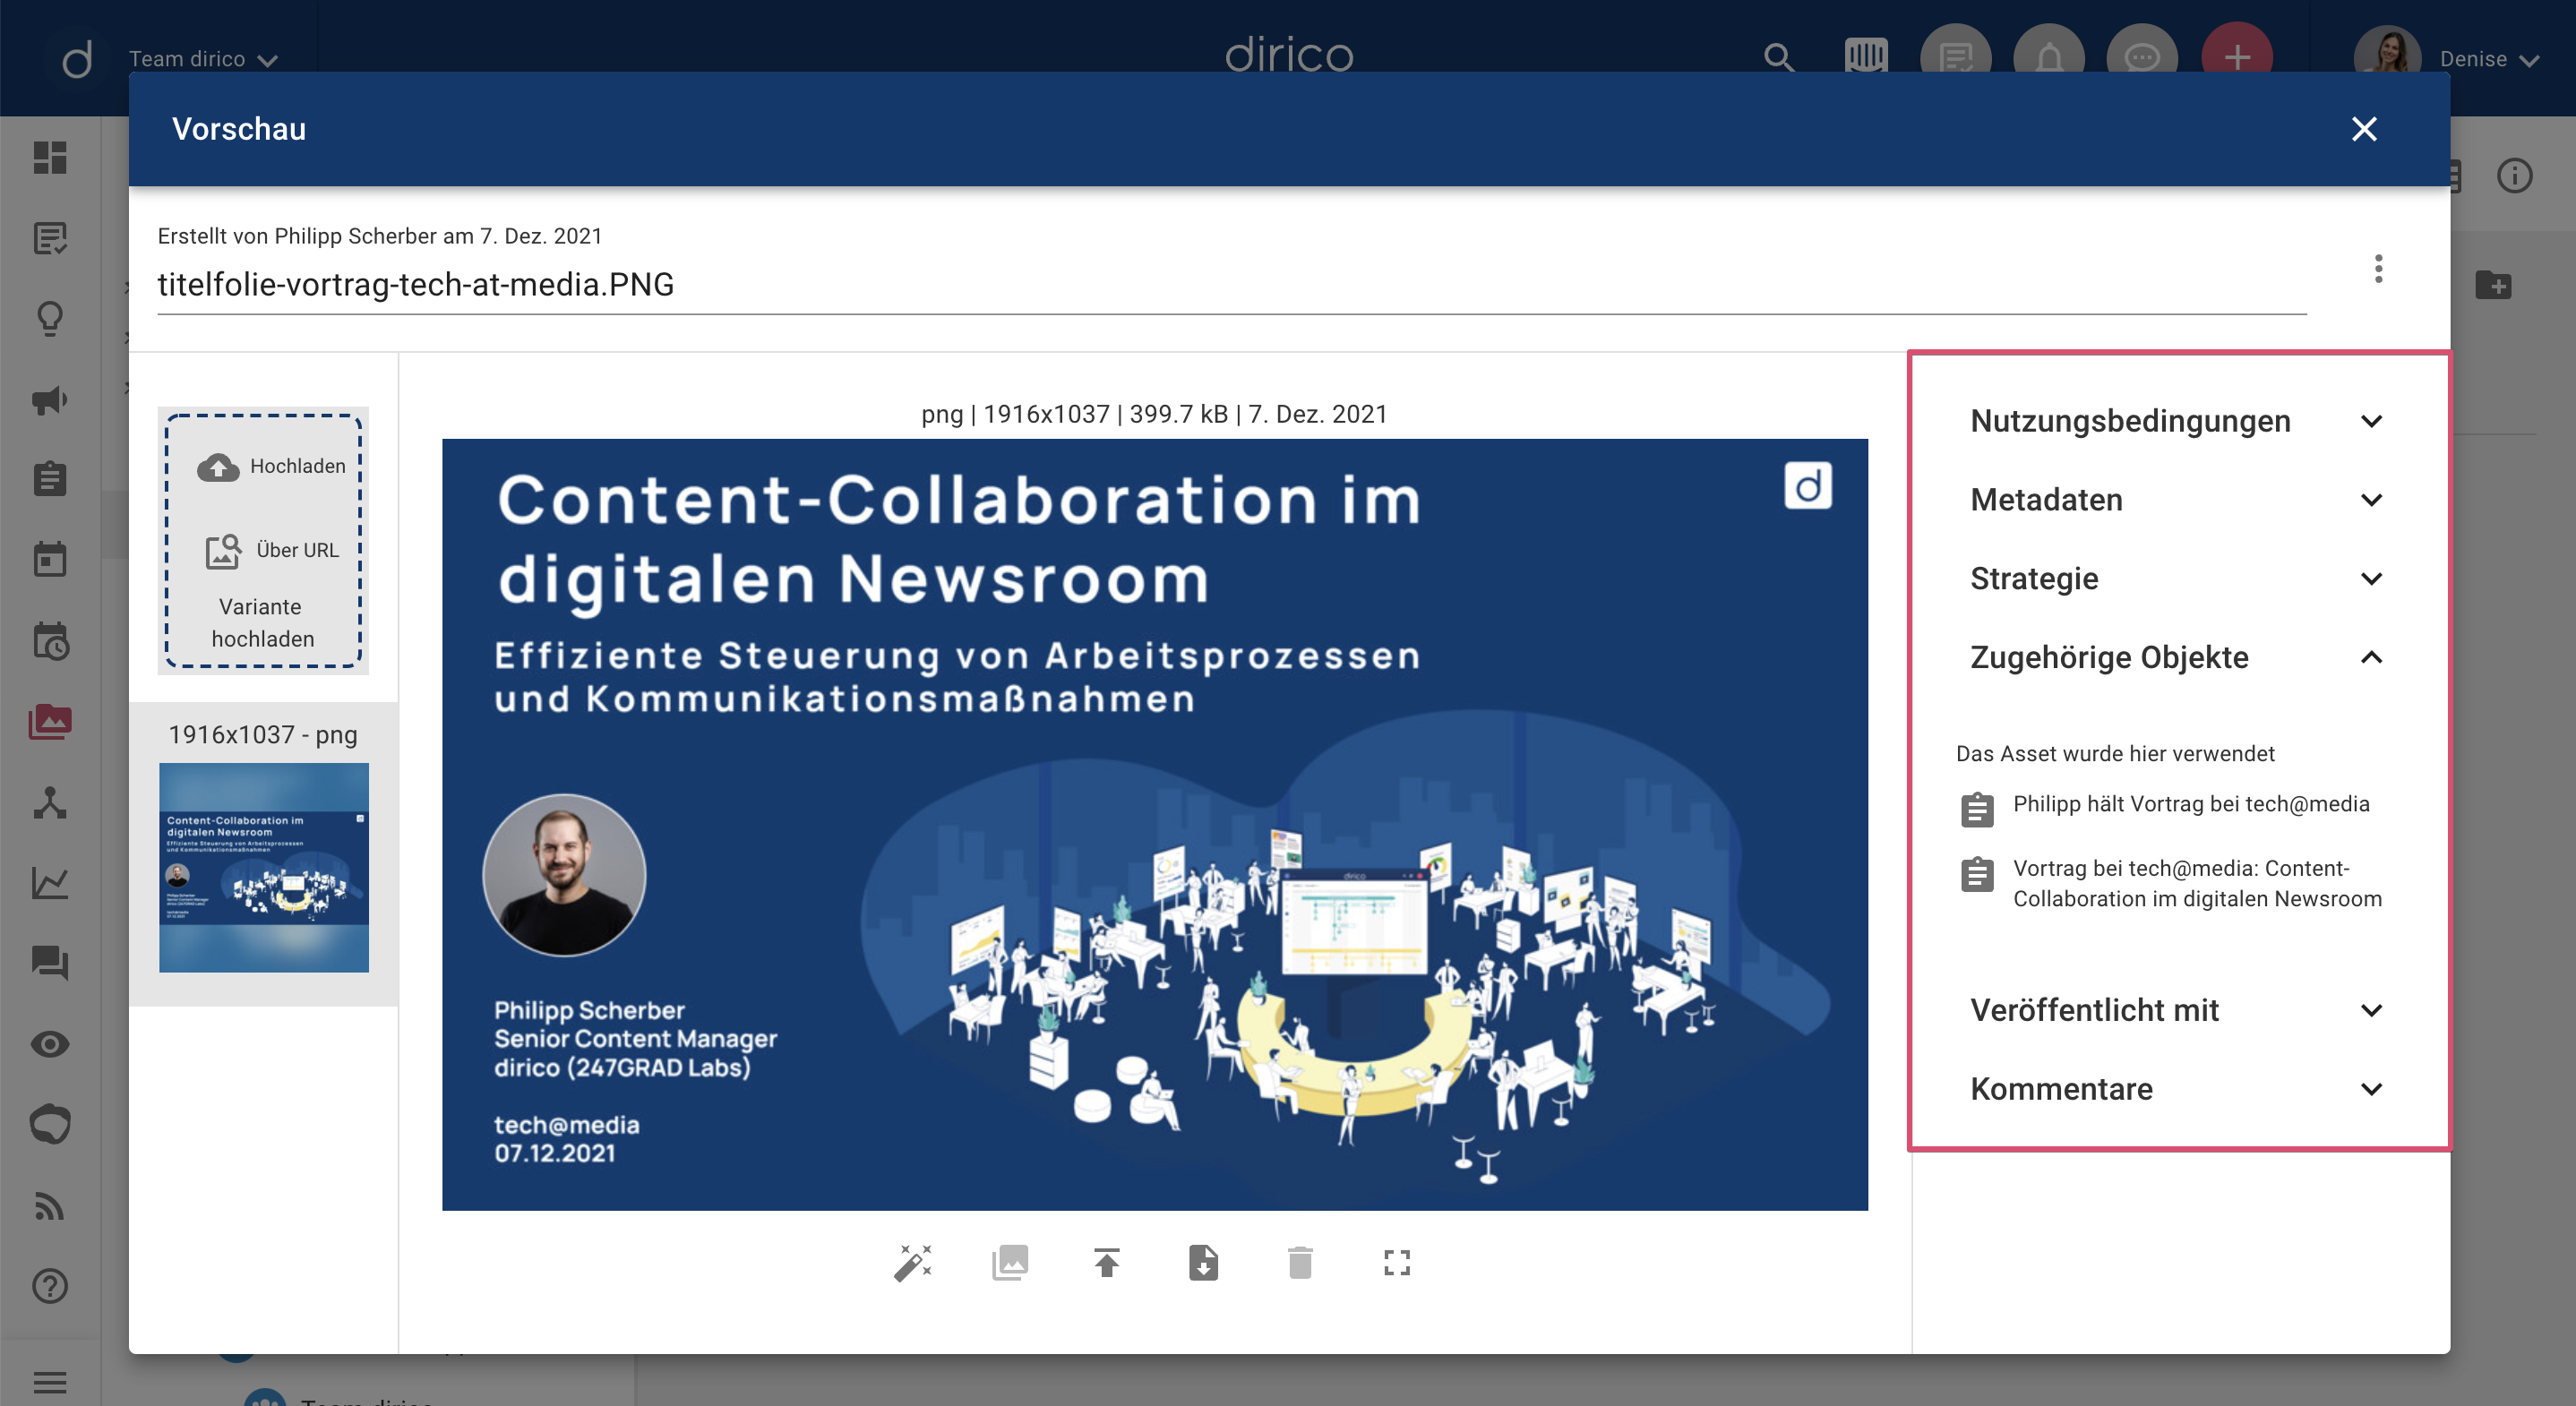Expand the Nutzungsbedingungen section
The height and width of the screenshot is (1406, 2576).
tap(2179, 421)
